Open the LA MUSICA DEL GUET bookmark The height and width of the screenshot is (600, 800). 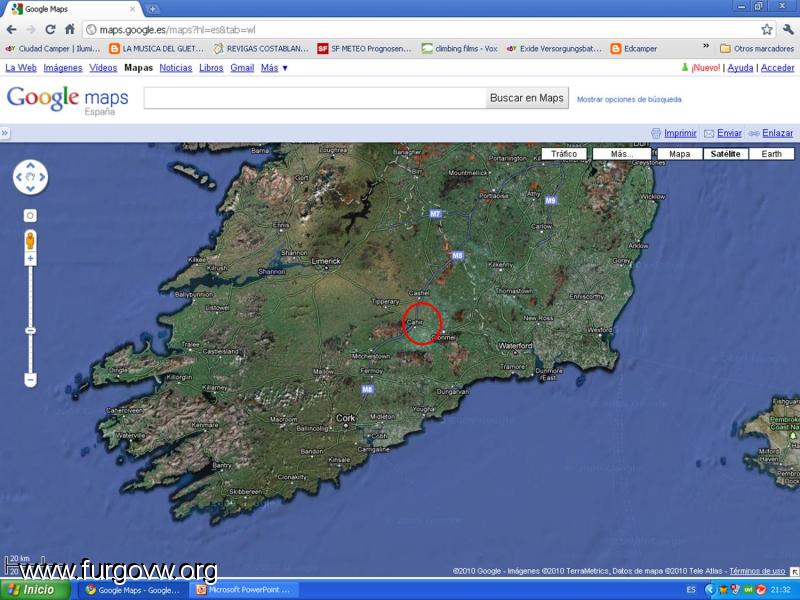(157, 48)
